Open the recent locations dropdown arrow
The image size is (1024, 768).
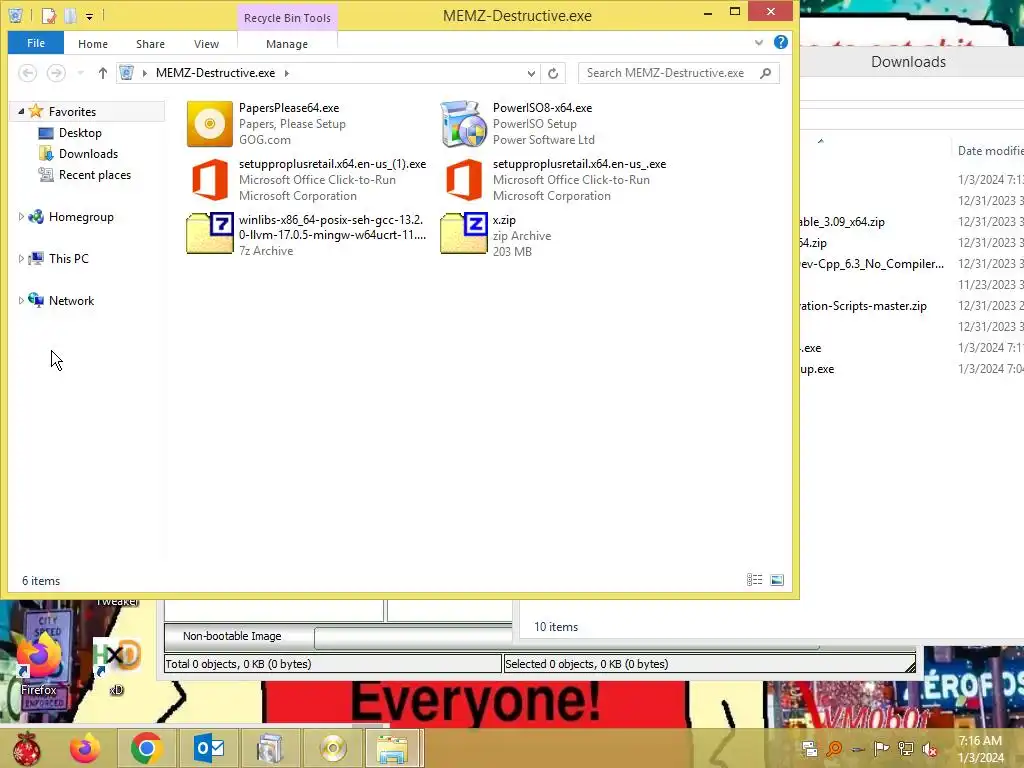point(80,73)
